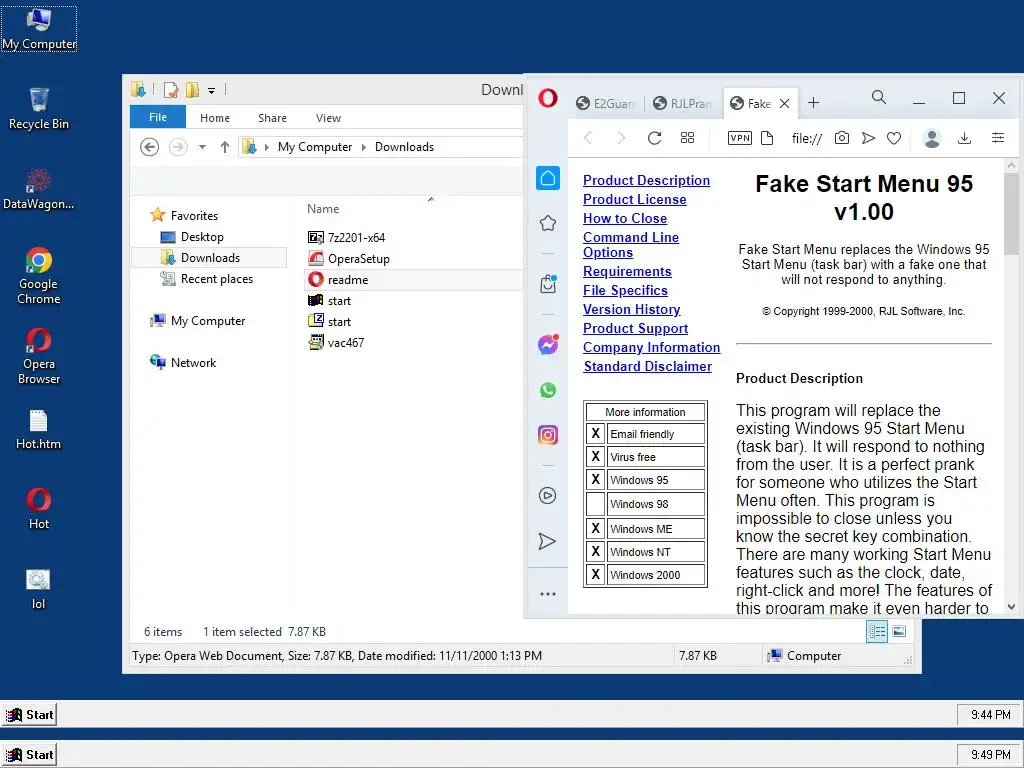The width and height of the screenshot is (1024, 768).
Task: Open Home ribbon tab in Explorer
Action: pos(215,118)
